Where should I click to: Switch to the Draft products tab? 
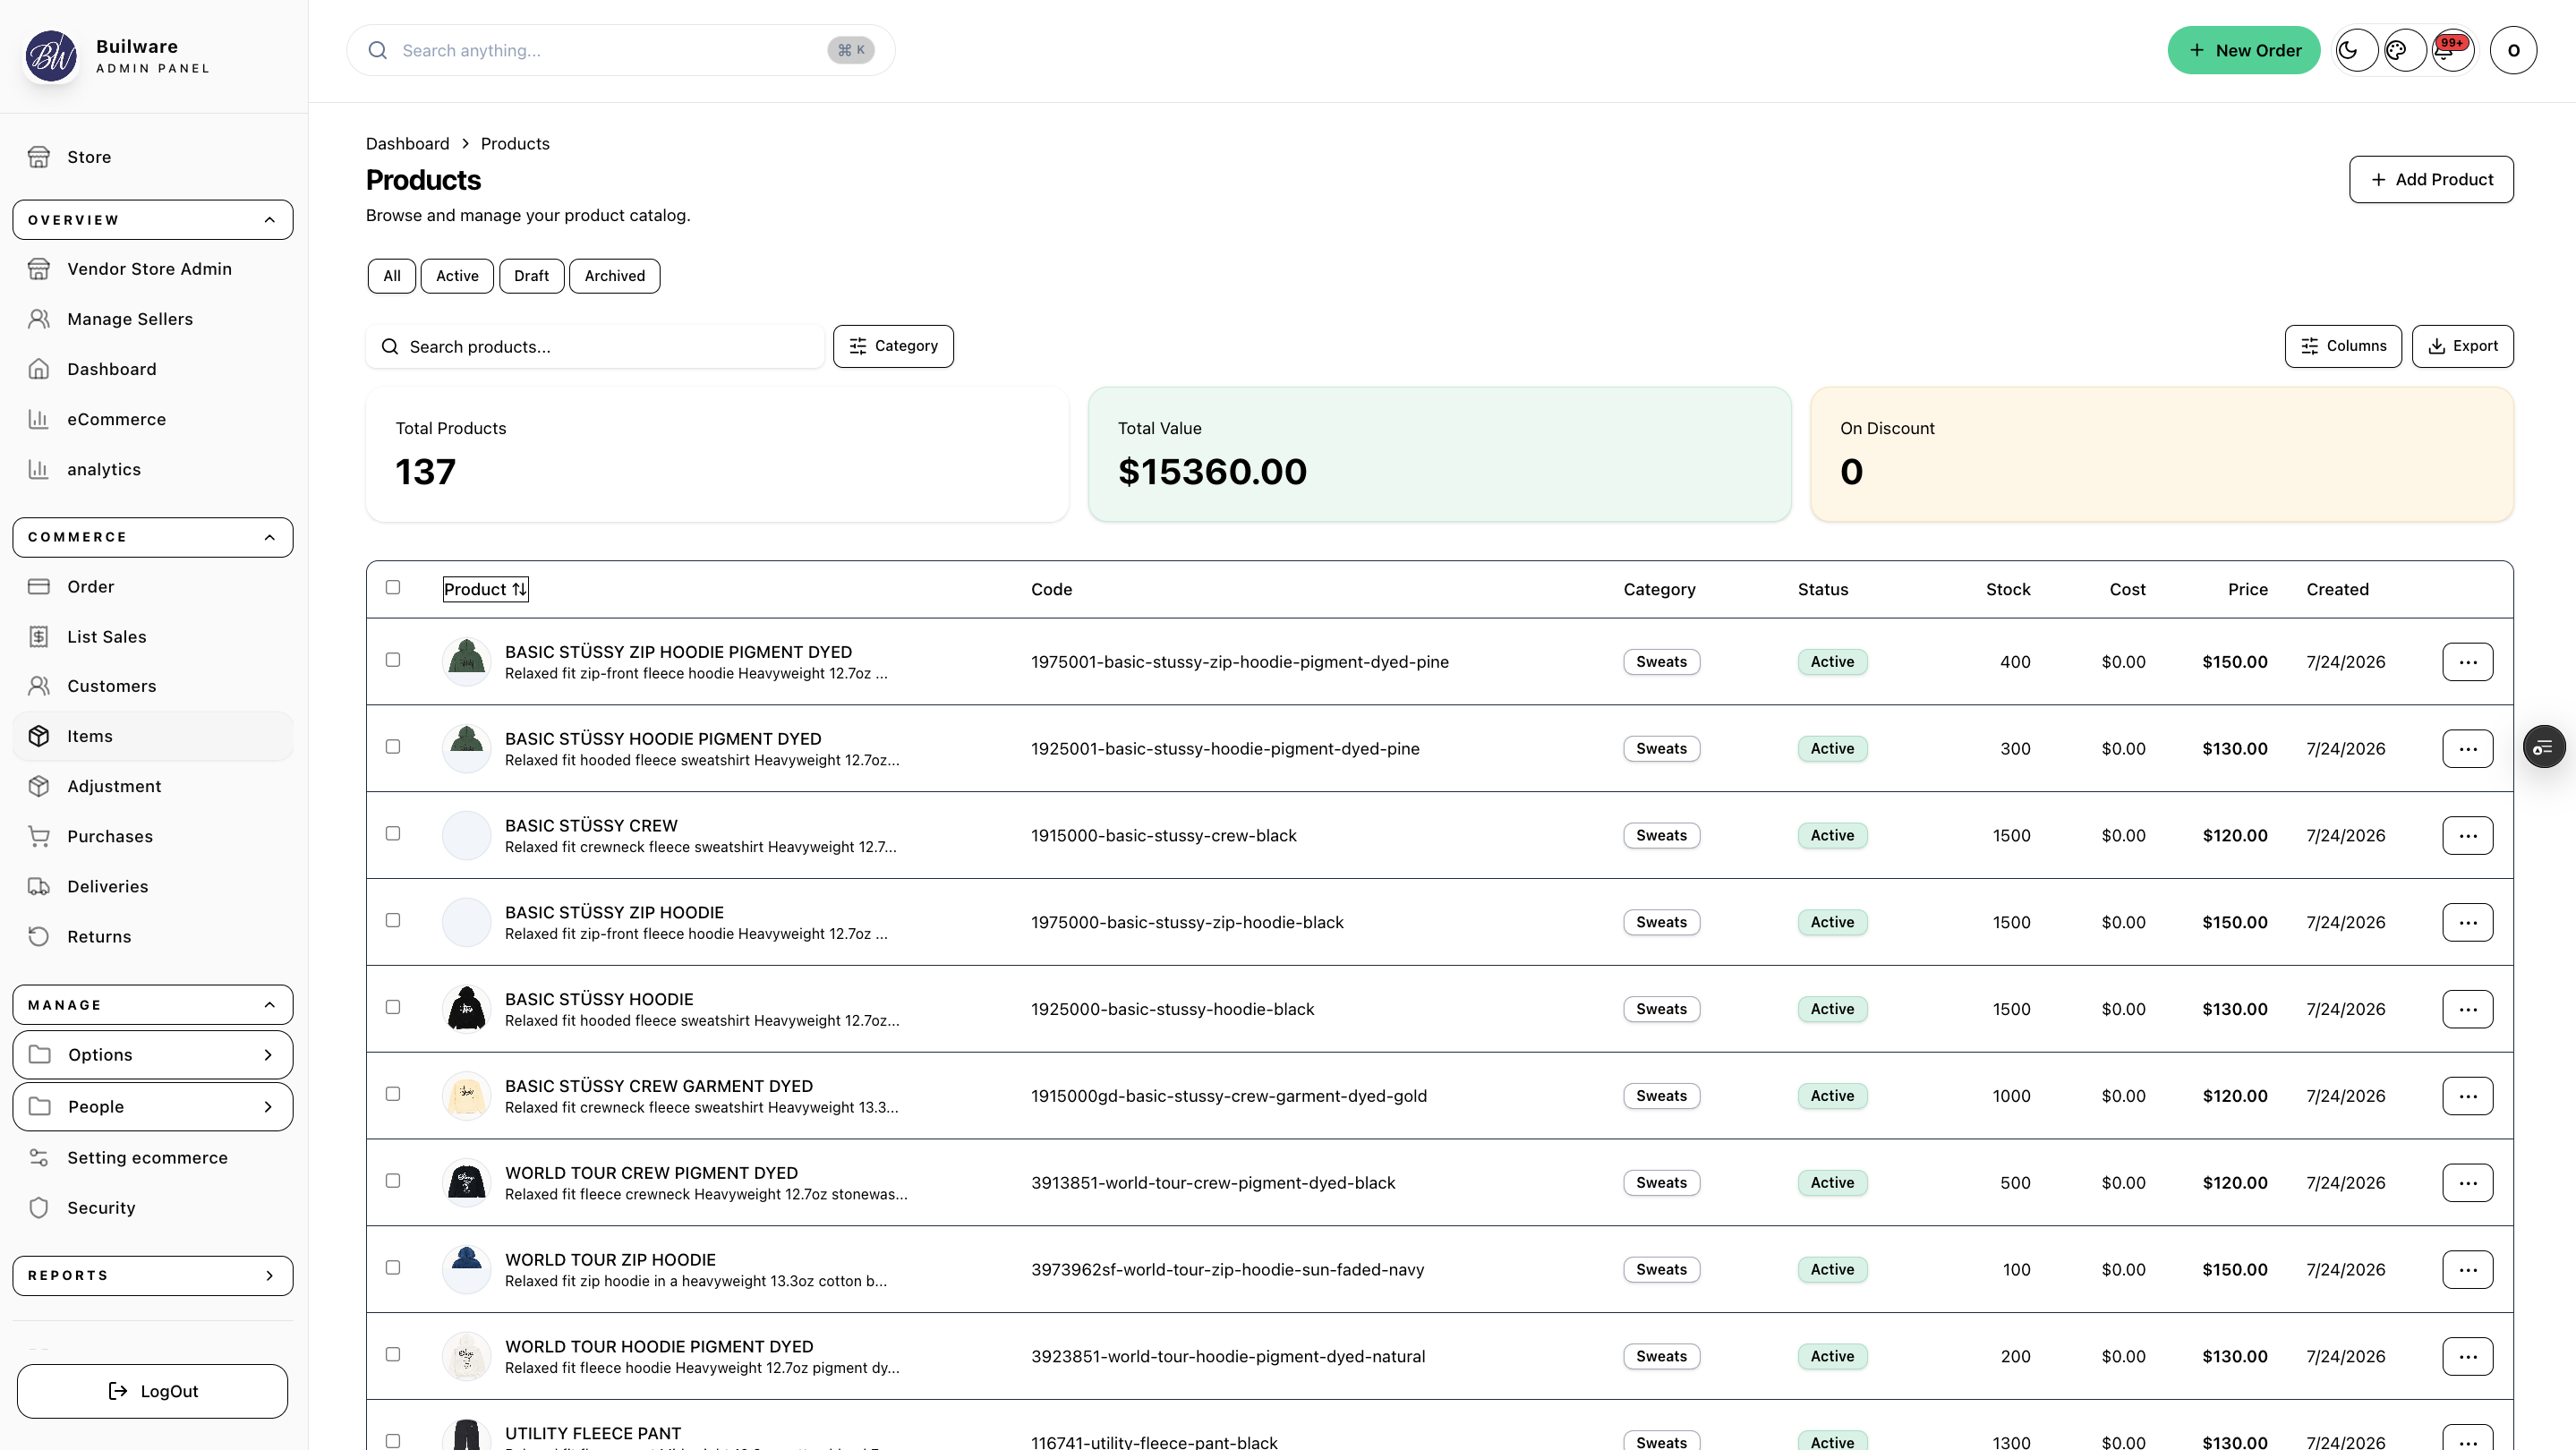pyautogui.click(x=531, y=276)
